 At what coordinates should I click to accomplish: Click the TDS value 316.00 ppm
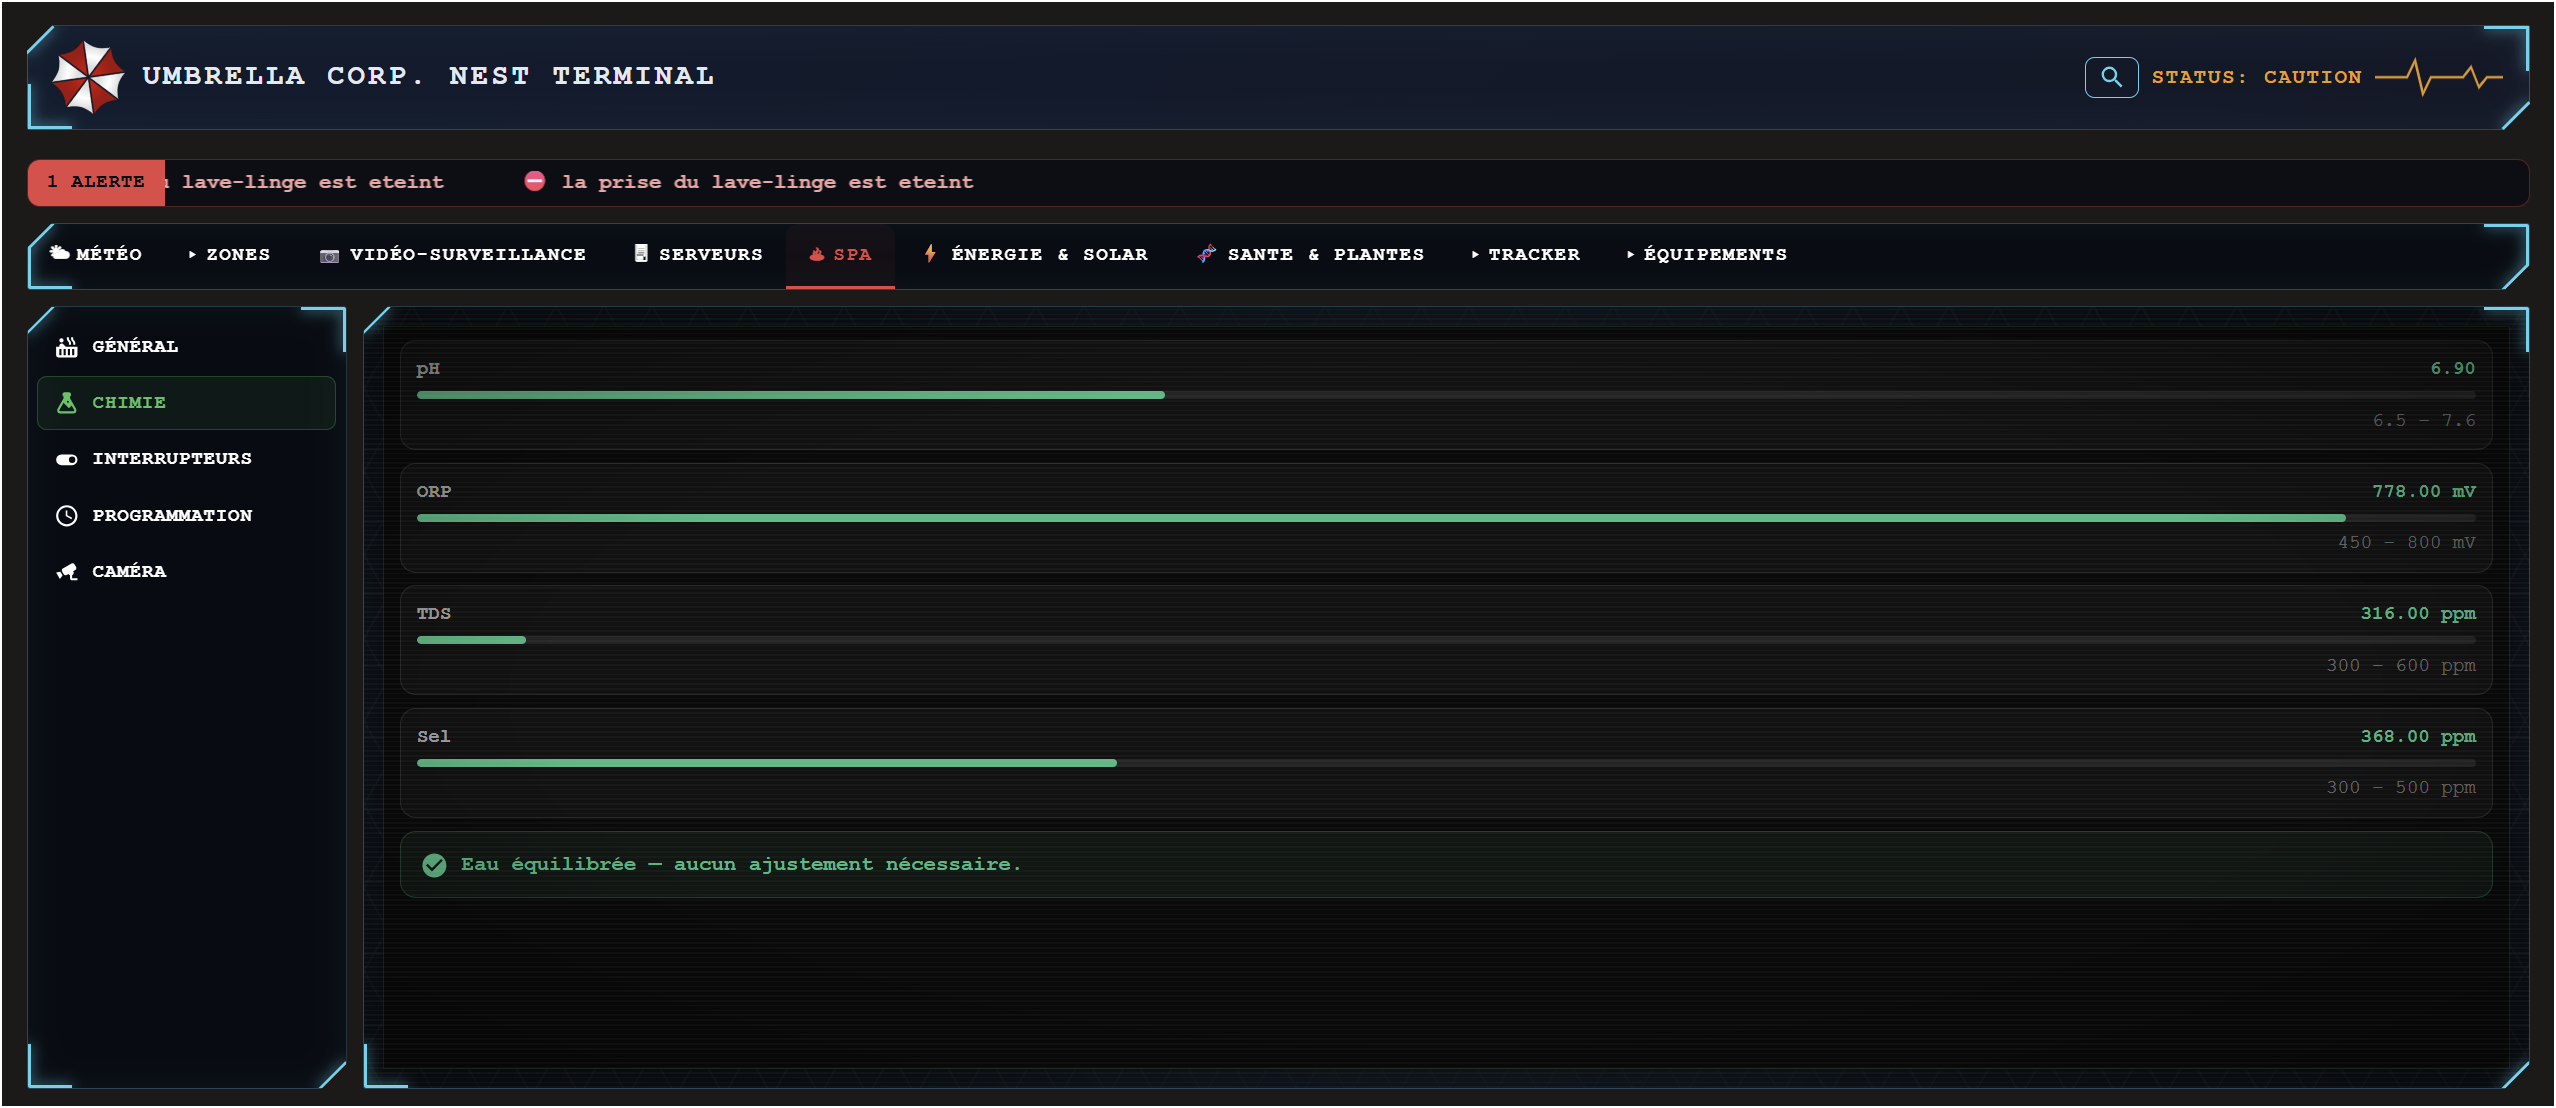[2418, 614]
